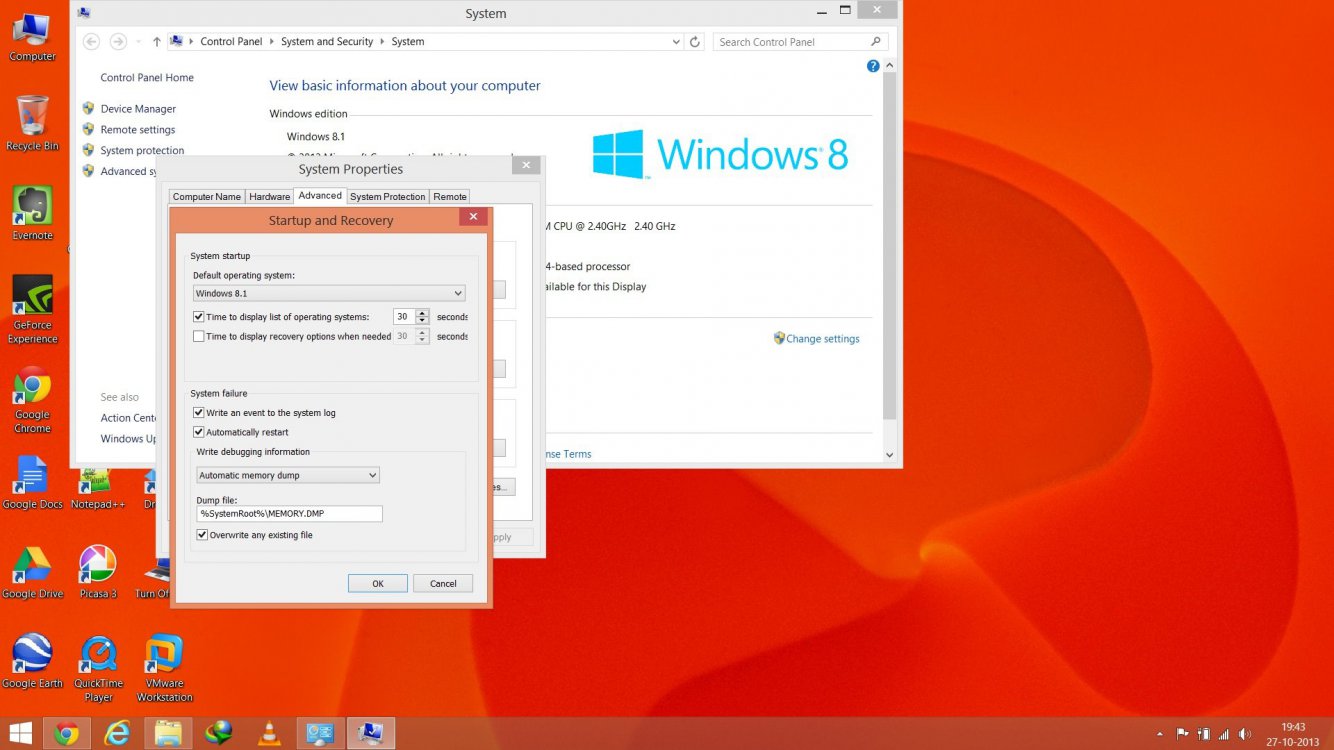The image size is (1334, 750).
Task: Click the seconds value field for operating systems list
Action: (x=404, y=317)
